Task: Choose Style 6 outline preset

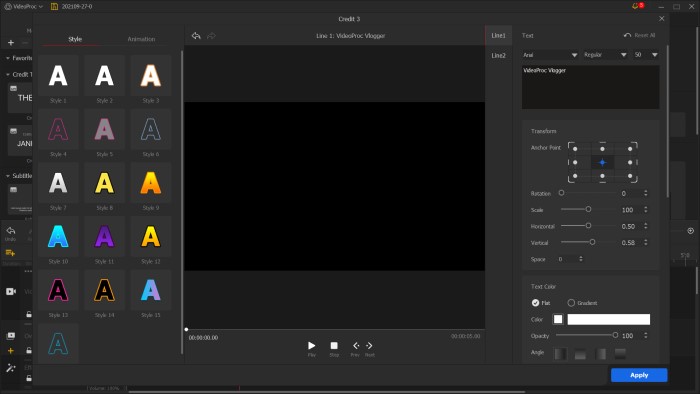Action: point(151,129)
